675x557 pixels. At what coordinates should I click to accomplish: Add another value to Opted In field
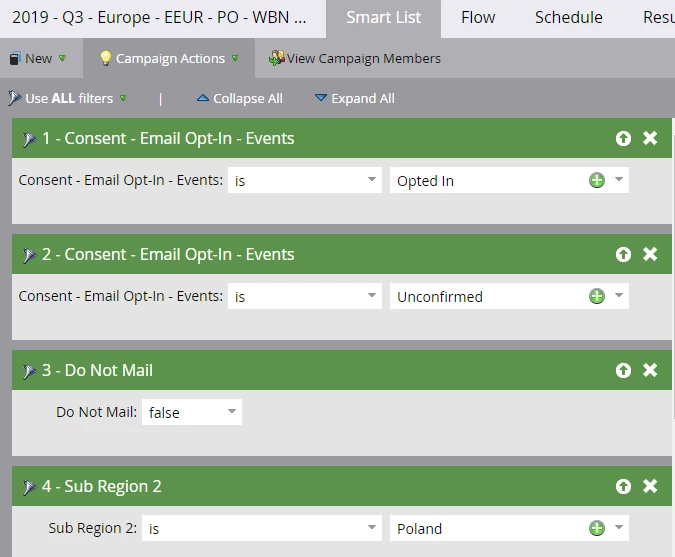coord(597,180)
